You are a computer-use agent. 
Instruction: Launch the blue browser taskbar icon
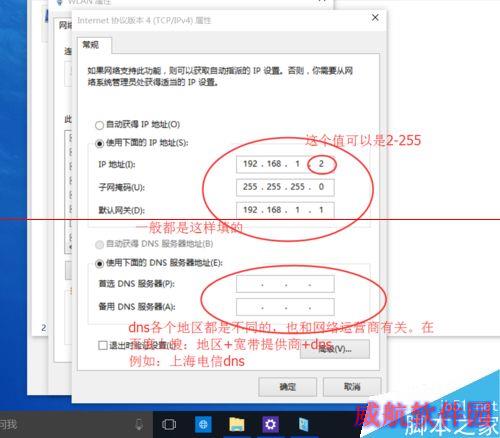(x=203, y=424)
